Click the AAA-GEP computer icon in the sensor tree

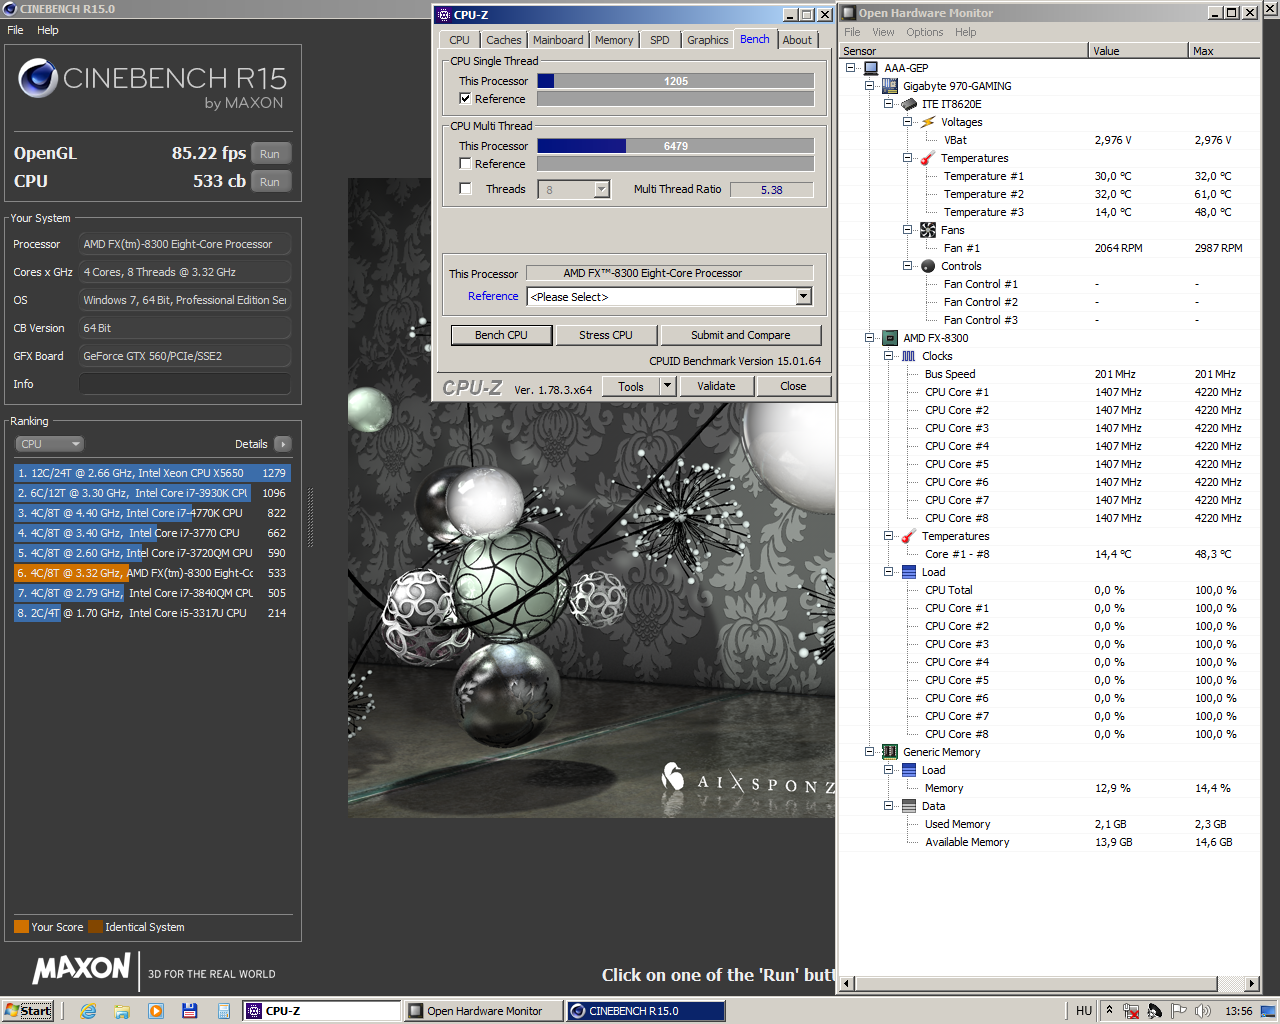click(x=871, y=68)
